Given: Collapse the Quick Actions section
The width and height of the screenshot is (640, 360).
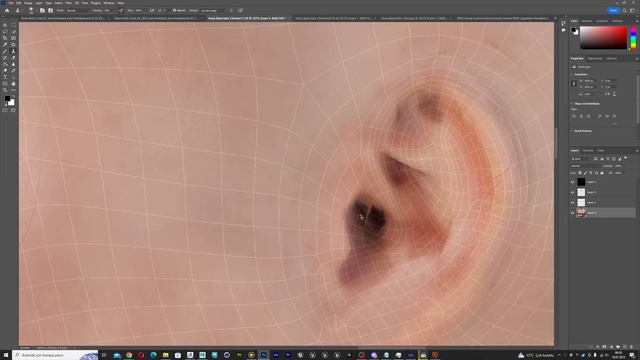Looking at the screenshot, I should [x=572, y=131].
